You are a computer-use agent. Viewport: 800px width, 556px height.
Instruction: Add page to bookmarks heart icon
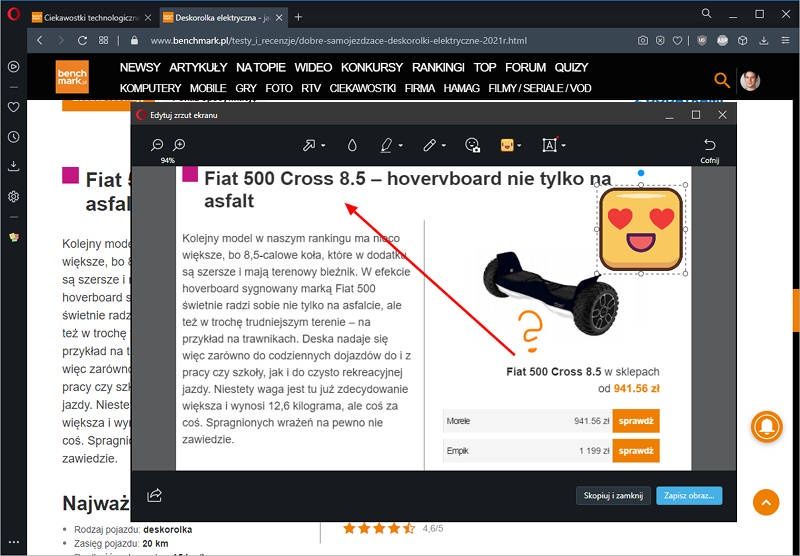[677, 40]
